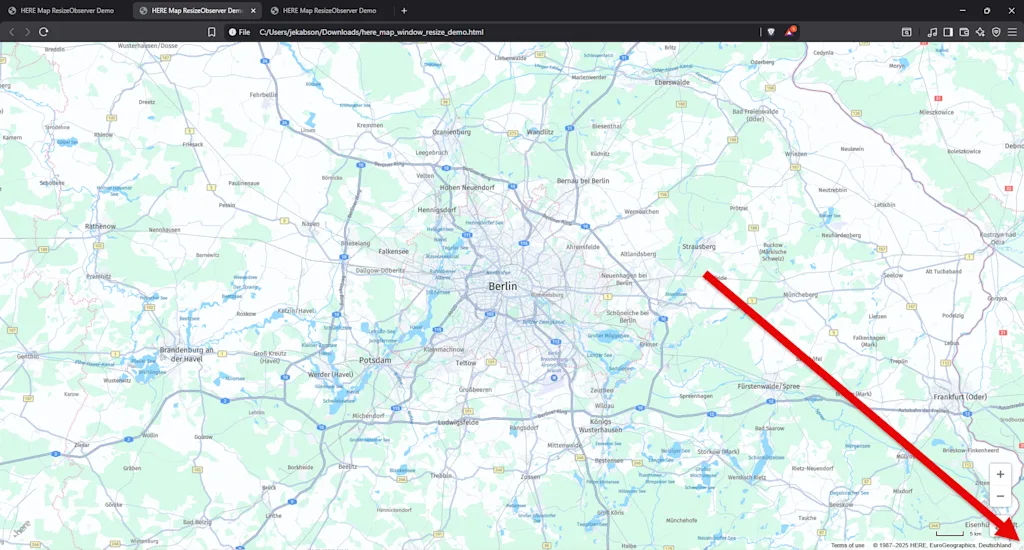
Task: Focus the address bar file path
Action: point(371,32)
